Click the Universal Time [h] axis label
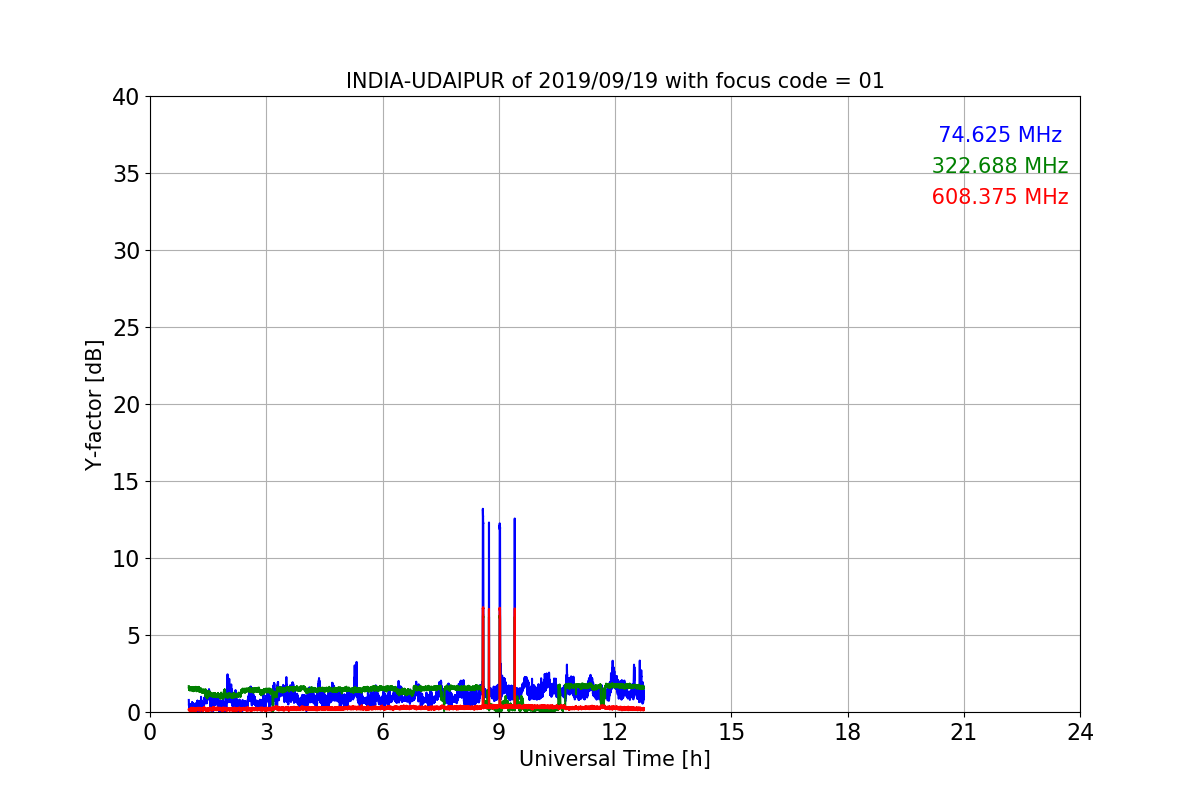1200x800 pixels. [x=614, y=759]
